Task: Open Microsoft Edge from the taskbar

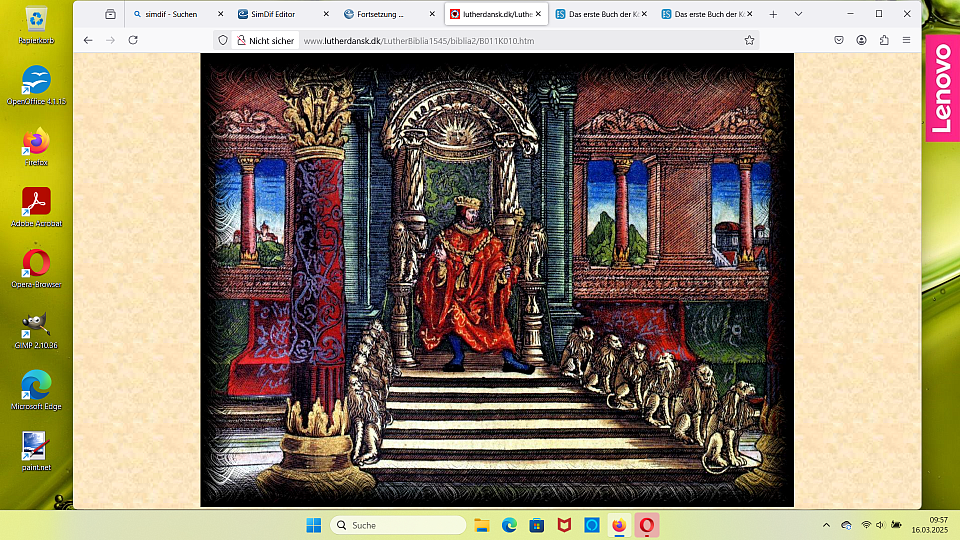Action: click(509, 525)
